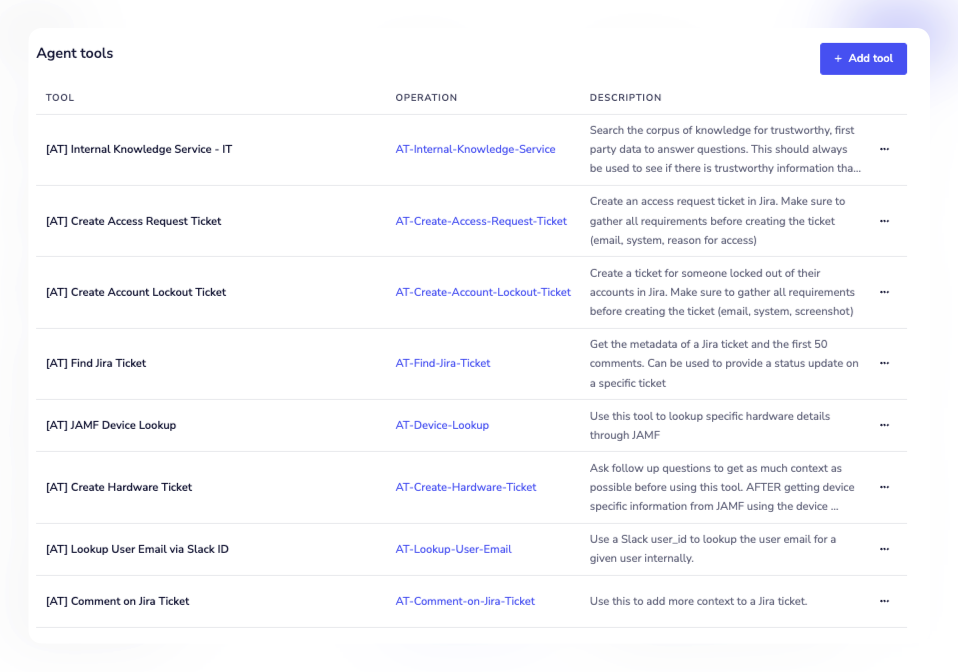This screenshot has height=672, width=958.
Task: Open options menu for Comment on Jira Ticket
Action: tap(884, 601)
